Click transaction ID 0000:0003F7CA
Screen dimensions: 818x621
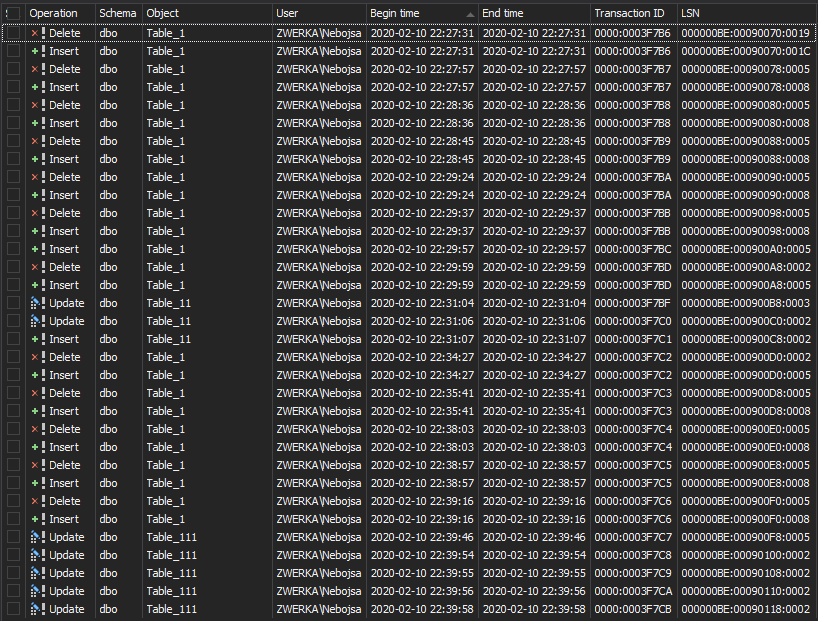(633, 591)
